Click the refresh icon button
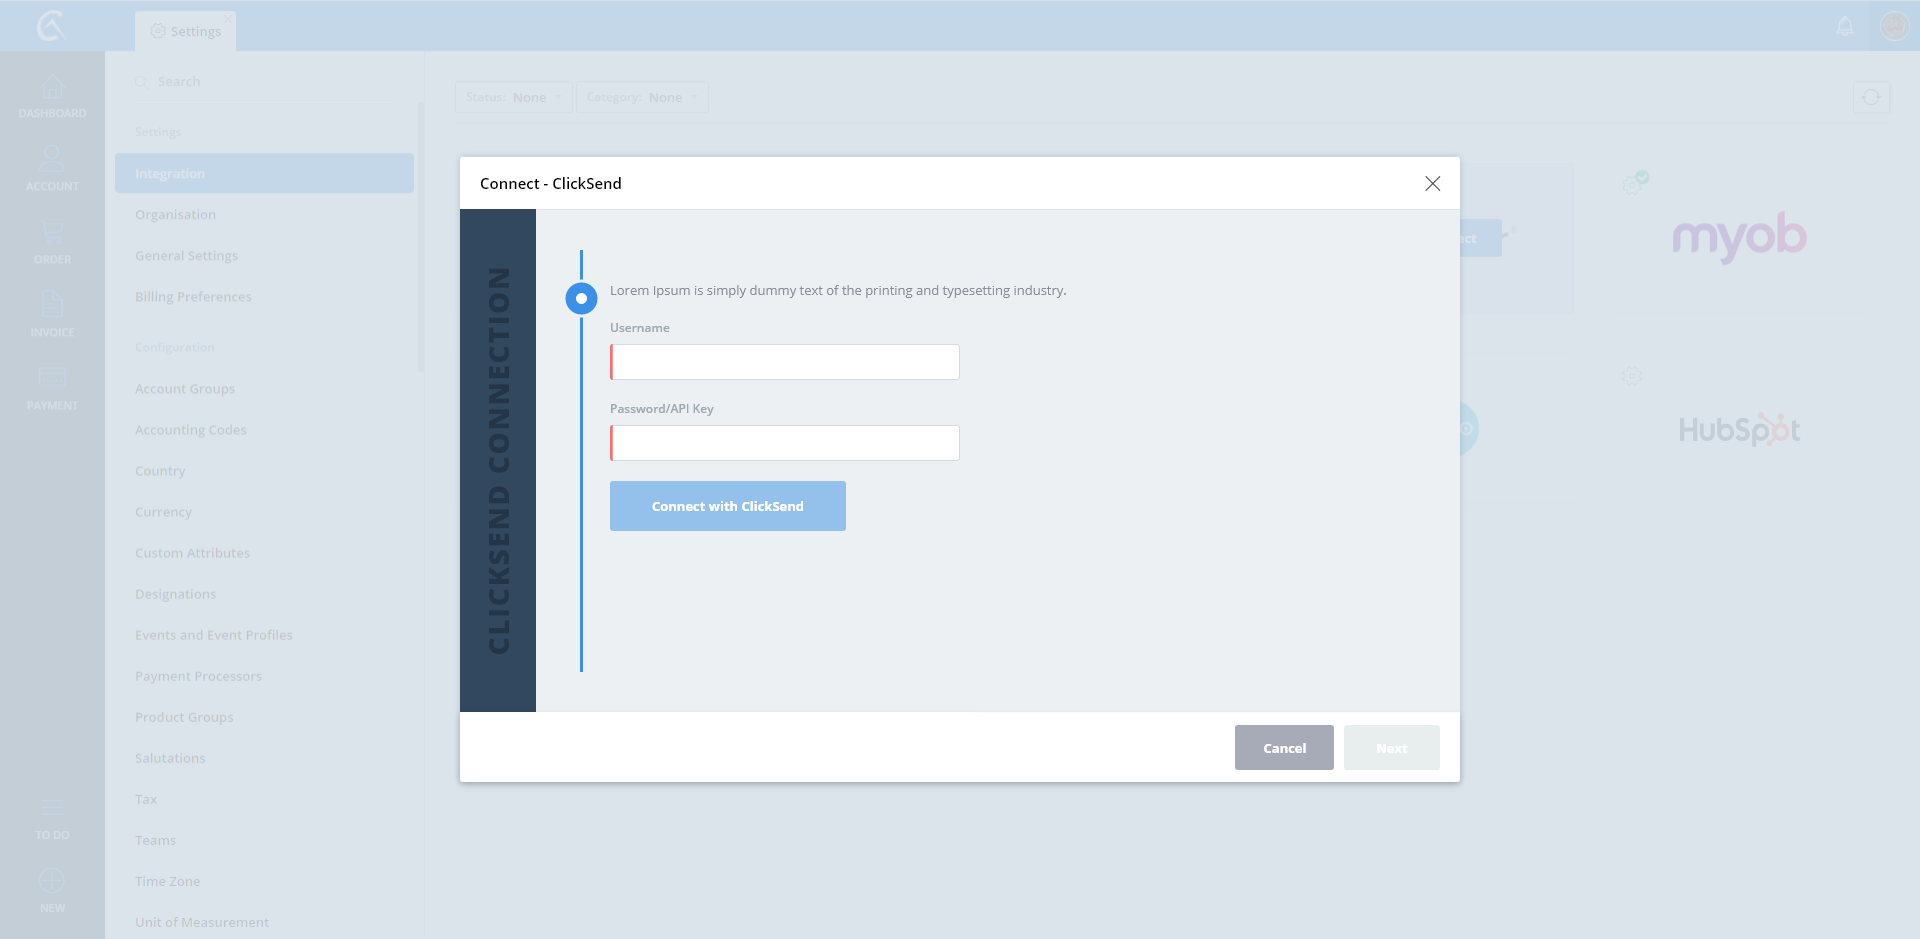This screenshot has width=1920, height=939. click(x=1871, y=97)
